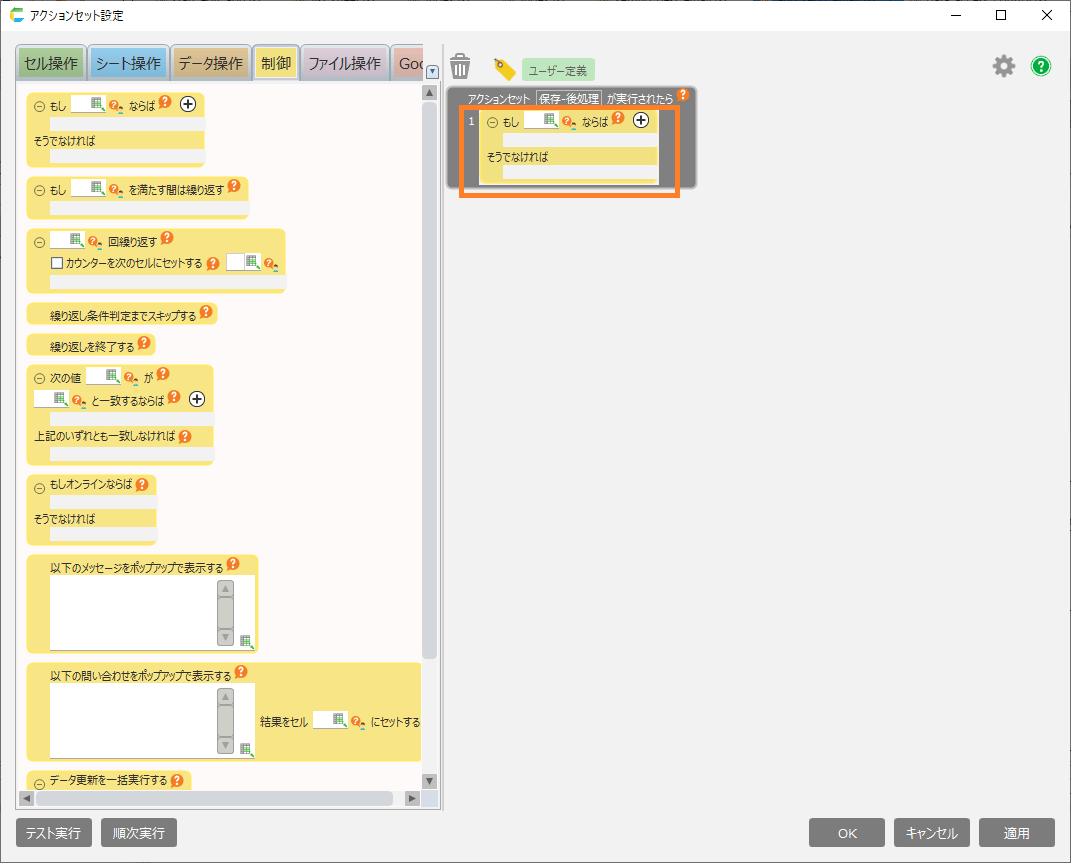Click help icon beside もしオンラインならば
Image resolution: width=1071 pixels, height=863 pixels.
[x=142, y=484]
